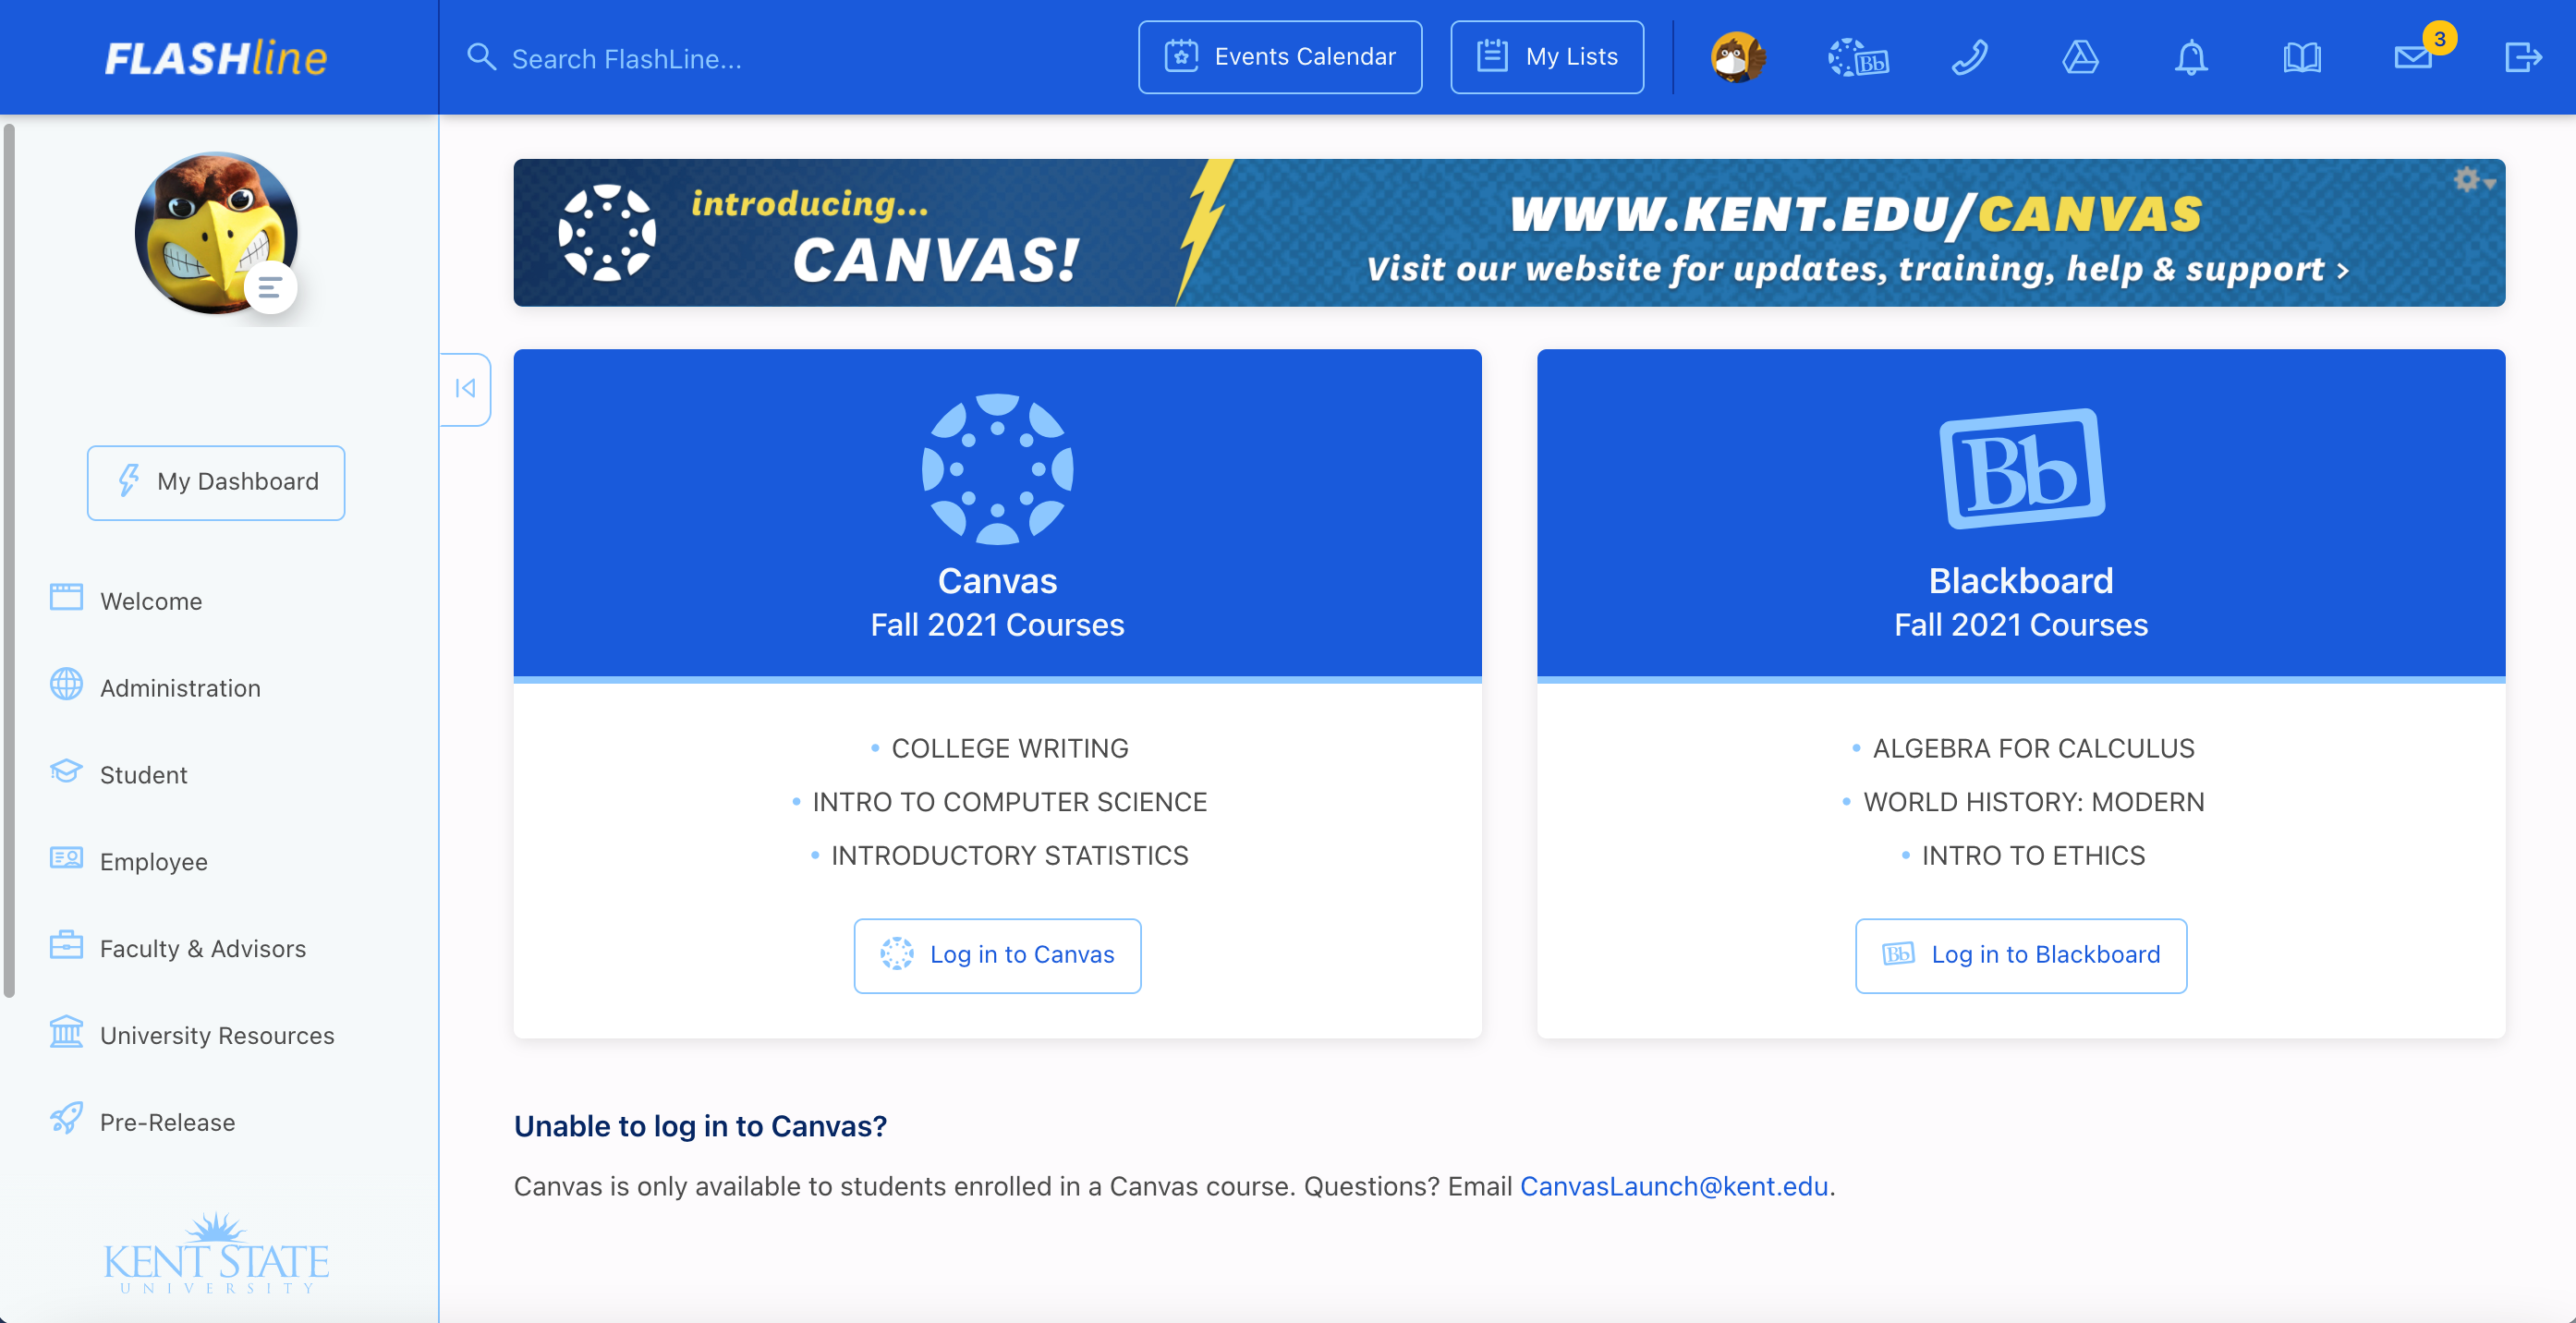Open the Welcome section
2576x1323 pixels.
pyautogui.click(x=151, y=601)
